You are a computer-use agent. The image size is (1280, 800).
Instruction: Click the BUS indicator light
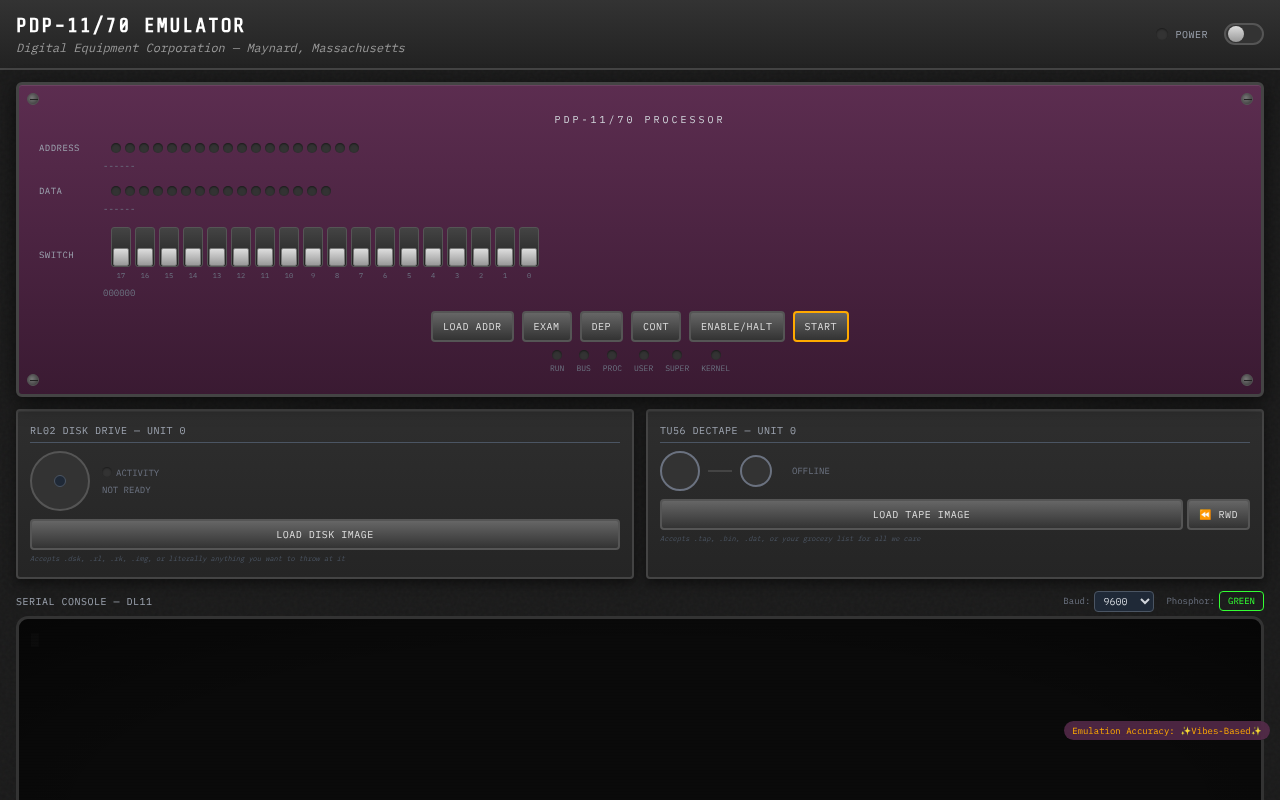point(583,356)
